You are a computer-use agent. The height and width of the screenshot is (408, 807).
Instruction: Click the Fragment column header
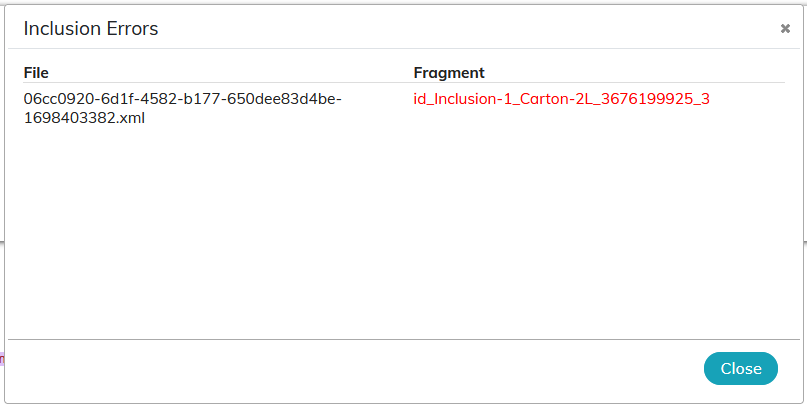coord(449,73)
